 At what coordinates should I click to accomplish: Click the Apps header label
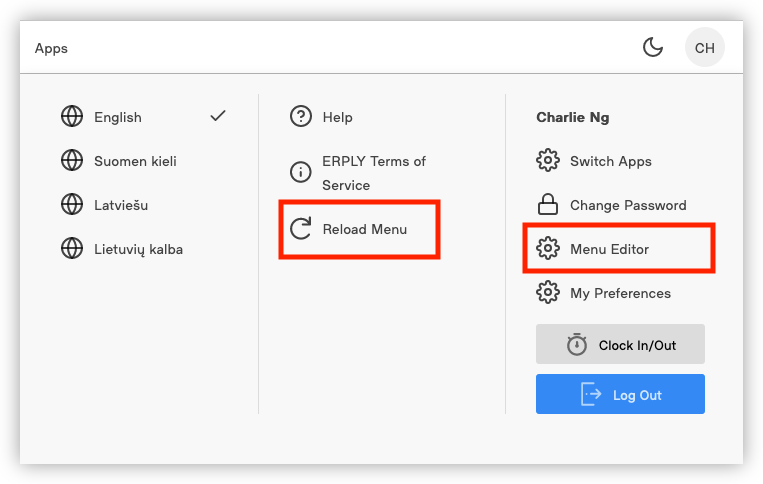point(51,48)
